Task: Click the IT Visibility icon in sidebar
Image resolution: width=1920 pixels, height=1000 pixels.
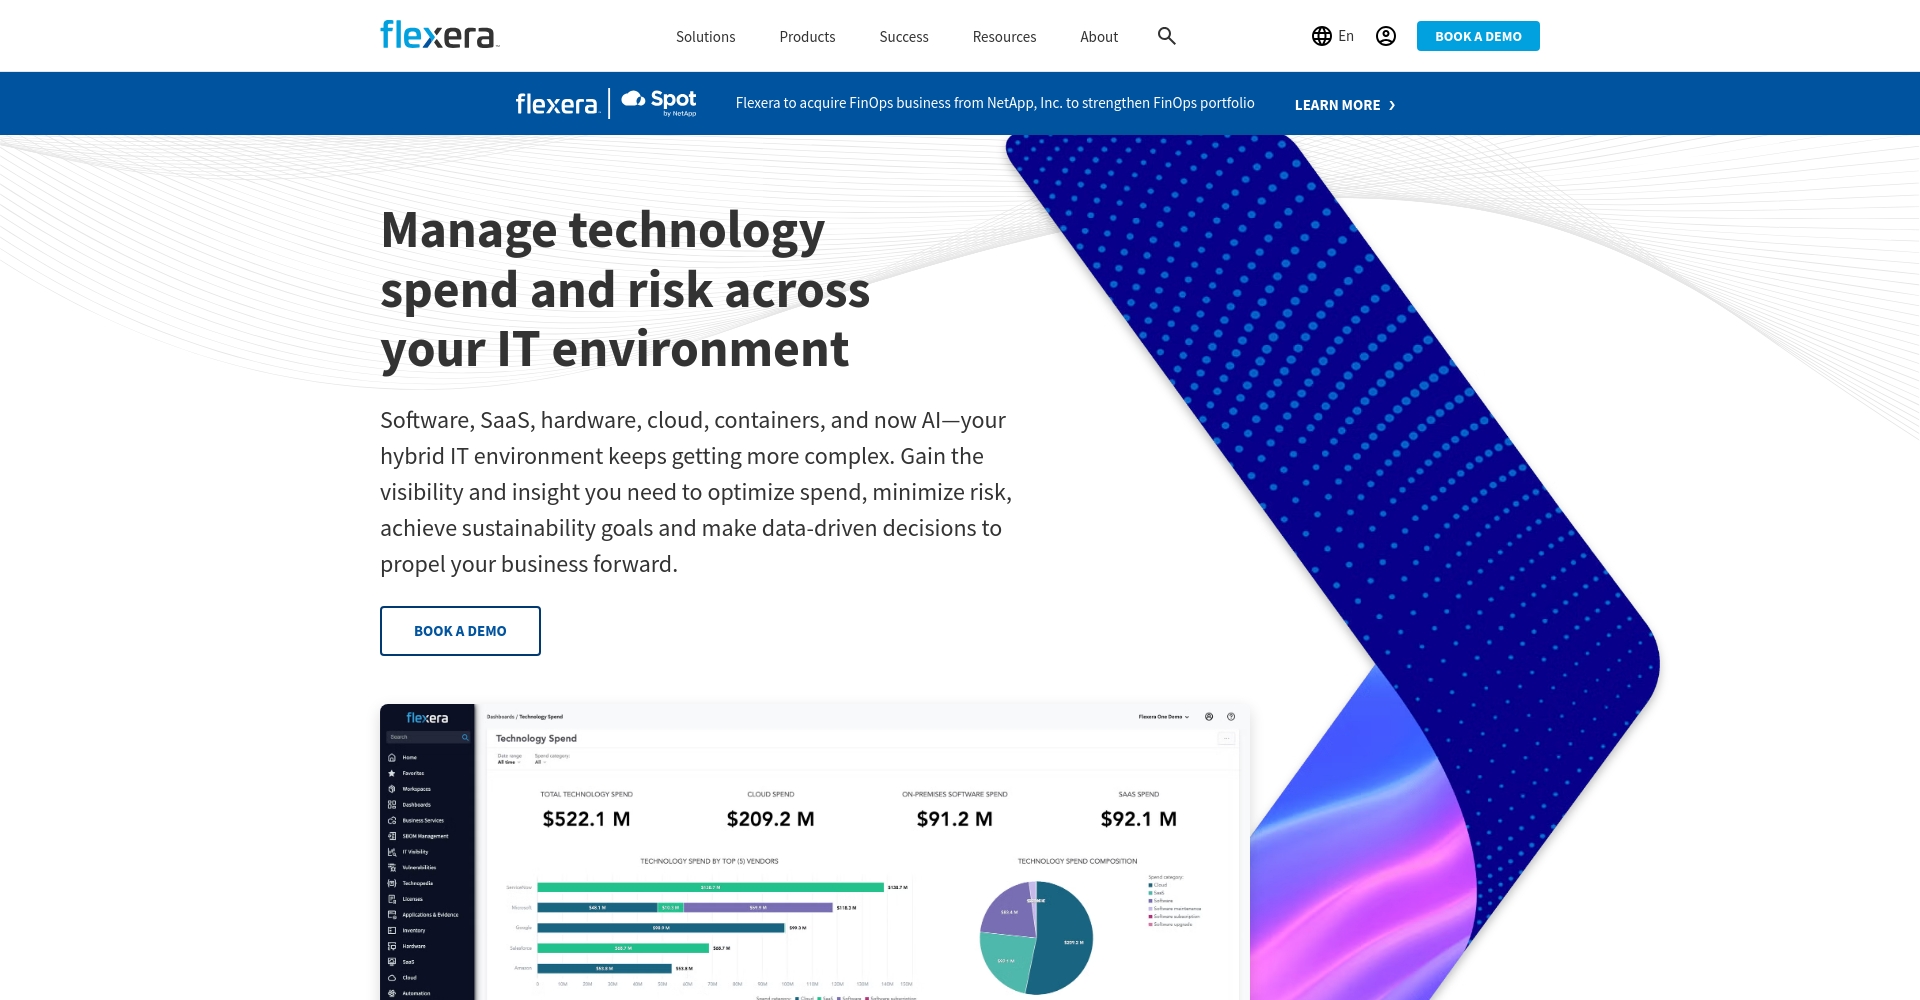Action: click(392, 852)
